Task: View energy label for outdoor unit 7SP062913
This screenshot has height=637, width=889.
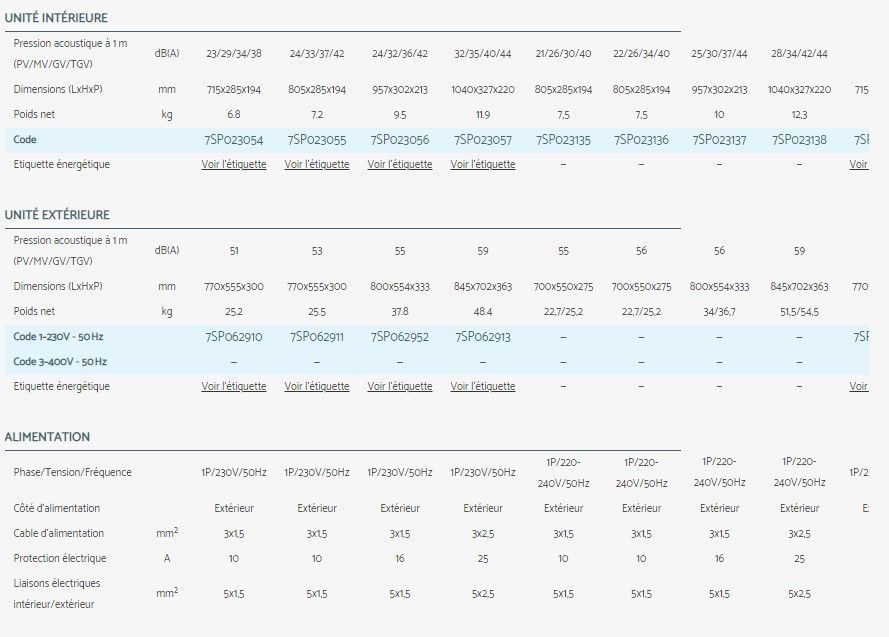Action: coord(483,386)
